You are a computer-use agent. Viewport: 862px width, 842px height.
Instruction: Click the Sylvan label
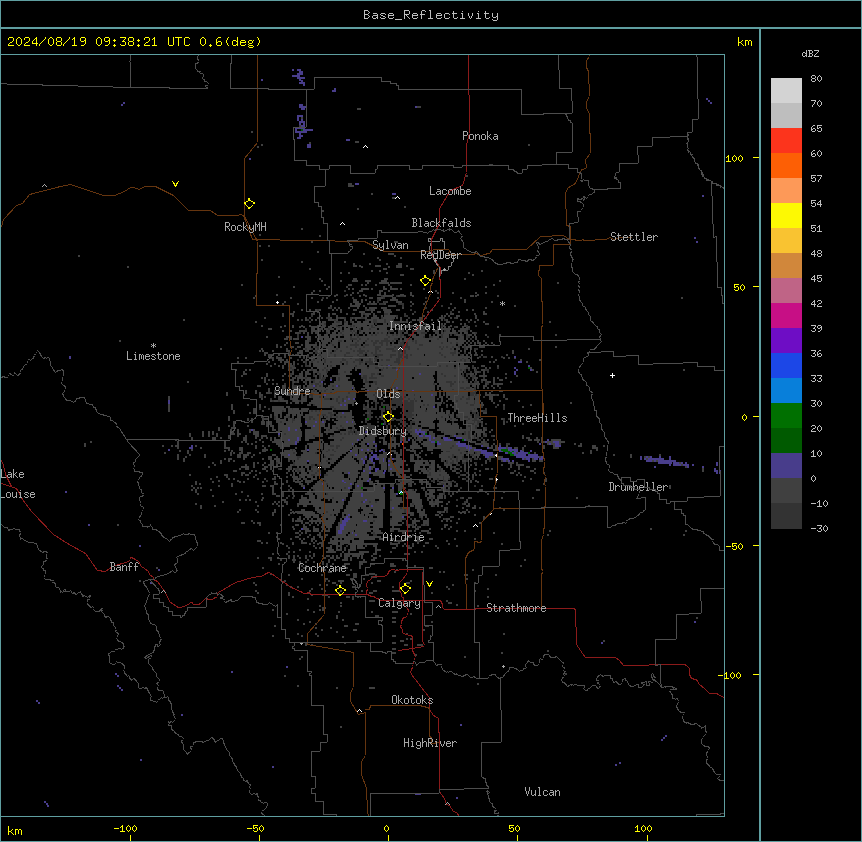390,245
